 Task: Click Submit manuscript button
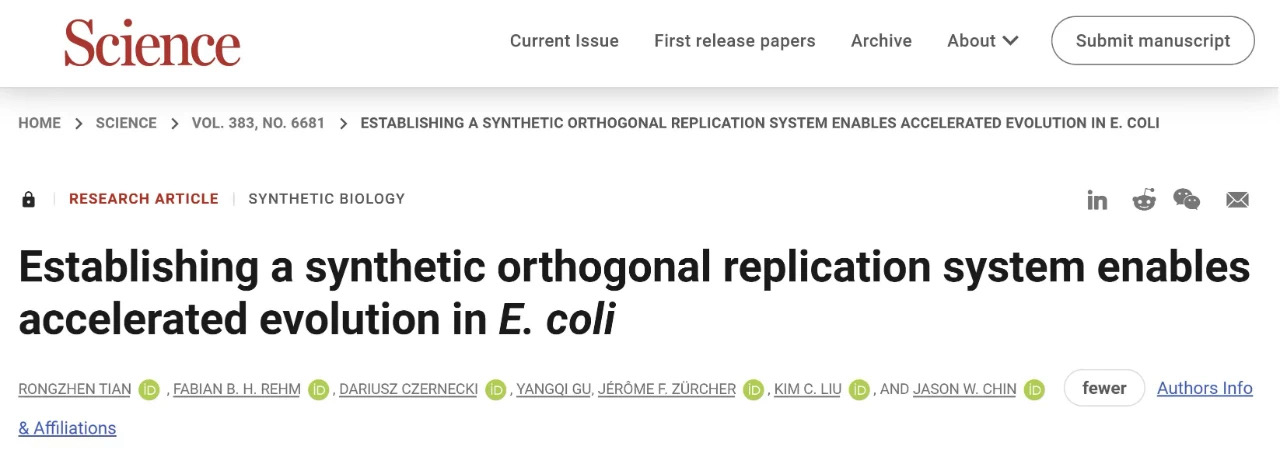[1152, 41]
